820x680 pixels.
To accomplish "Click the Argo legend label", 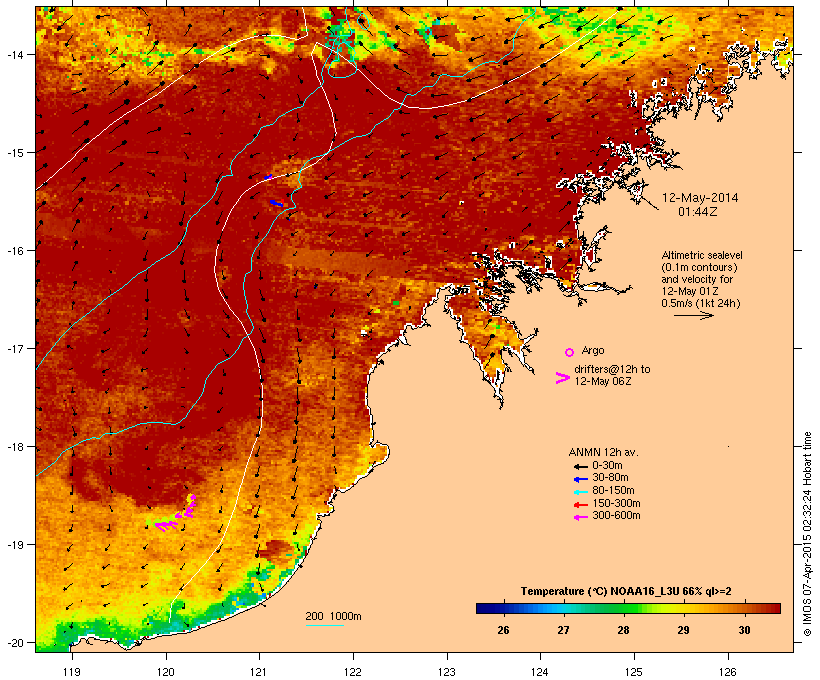I will tap(593, 350).
